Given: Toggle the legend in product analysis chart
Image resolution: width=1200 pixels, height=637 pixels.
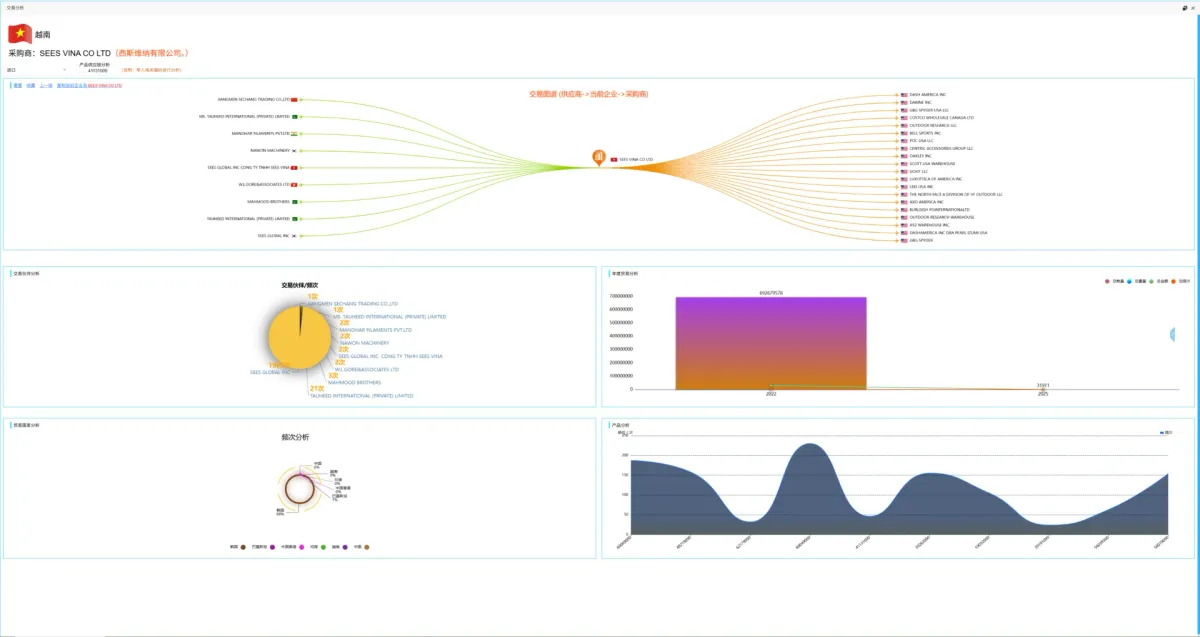Looking at the screenshot, I should coord(1166,432).
